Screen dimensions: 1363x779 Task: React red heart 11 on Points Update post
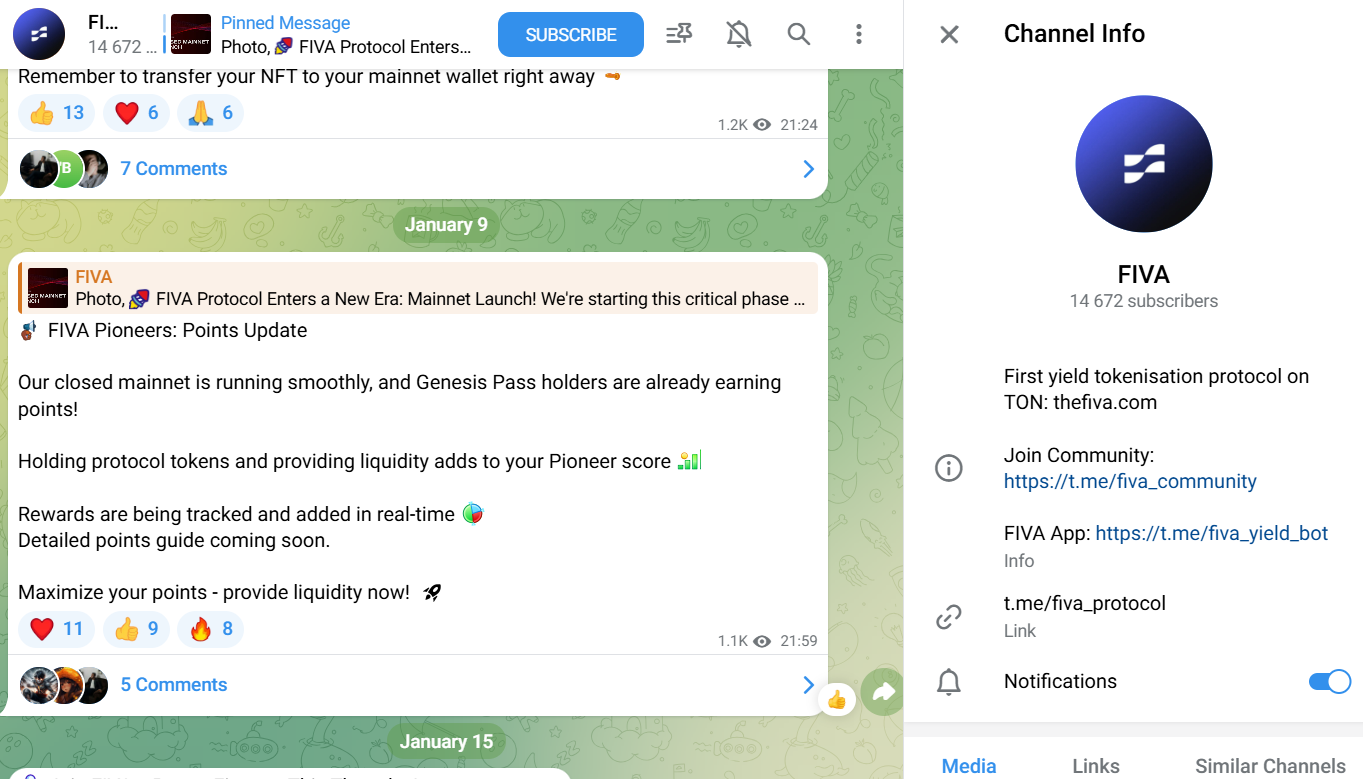57,629
